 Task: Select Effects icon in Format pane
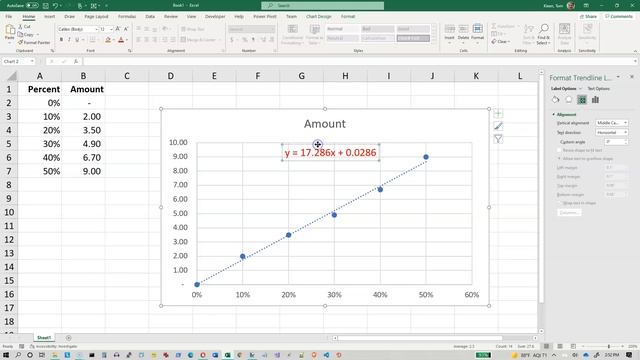pos(569,100)
